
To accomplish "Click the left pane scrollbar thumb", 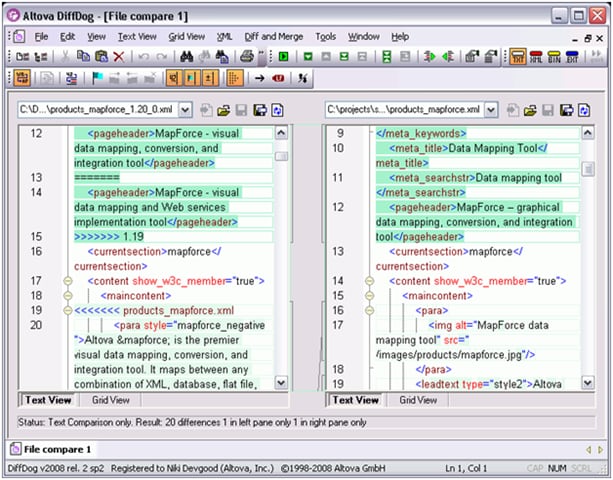I will pyautogui.click(x=281, y=156).
